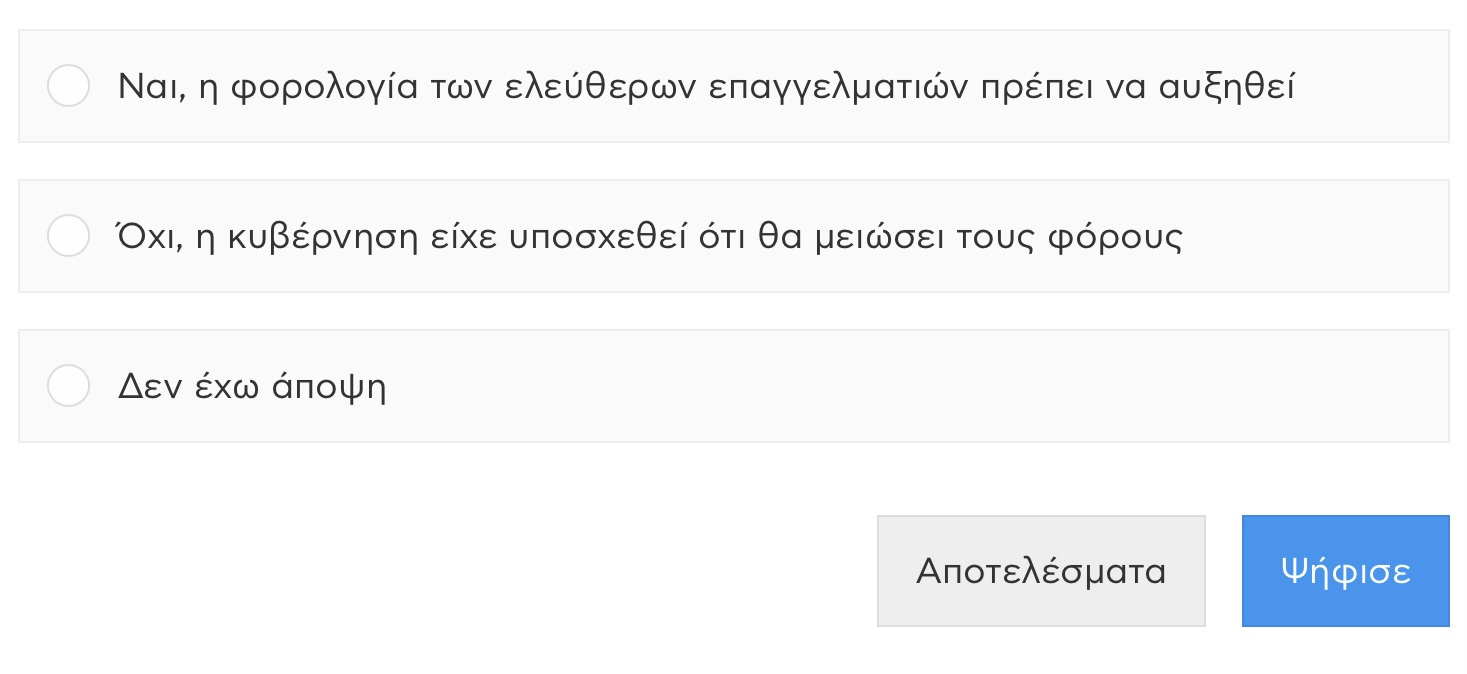The image size is (1467, 674).
Task: Click the 'Δεν έχω άποψη' label text
Action: click(x=252, y=387)
